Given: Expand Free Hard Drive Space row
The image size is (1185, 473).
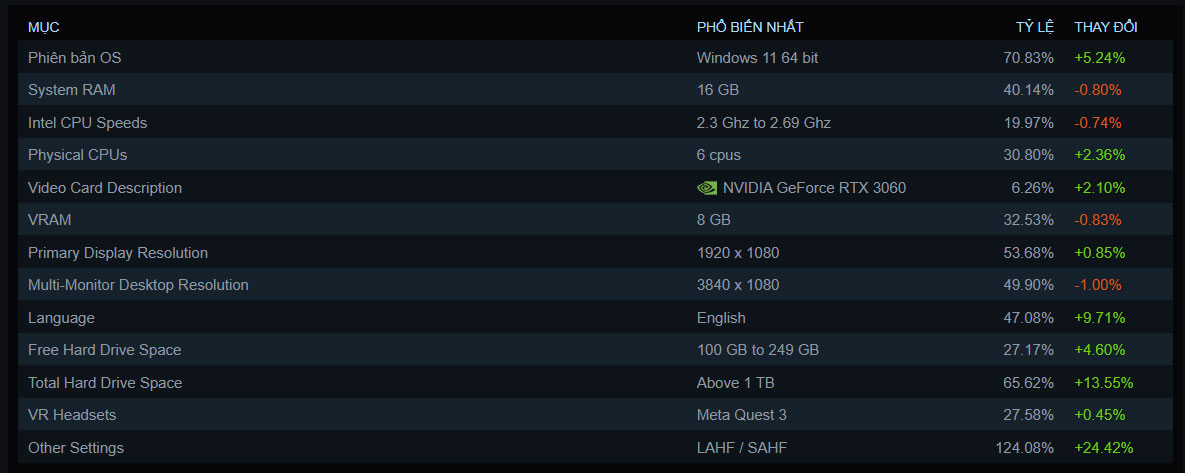Looking at the screenshot, I should tap(104, 350).
